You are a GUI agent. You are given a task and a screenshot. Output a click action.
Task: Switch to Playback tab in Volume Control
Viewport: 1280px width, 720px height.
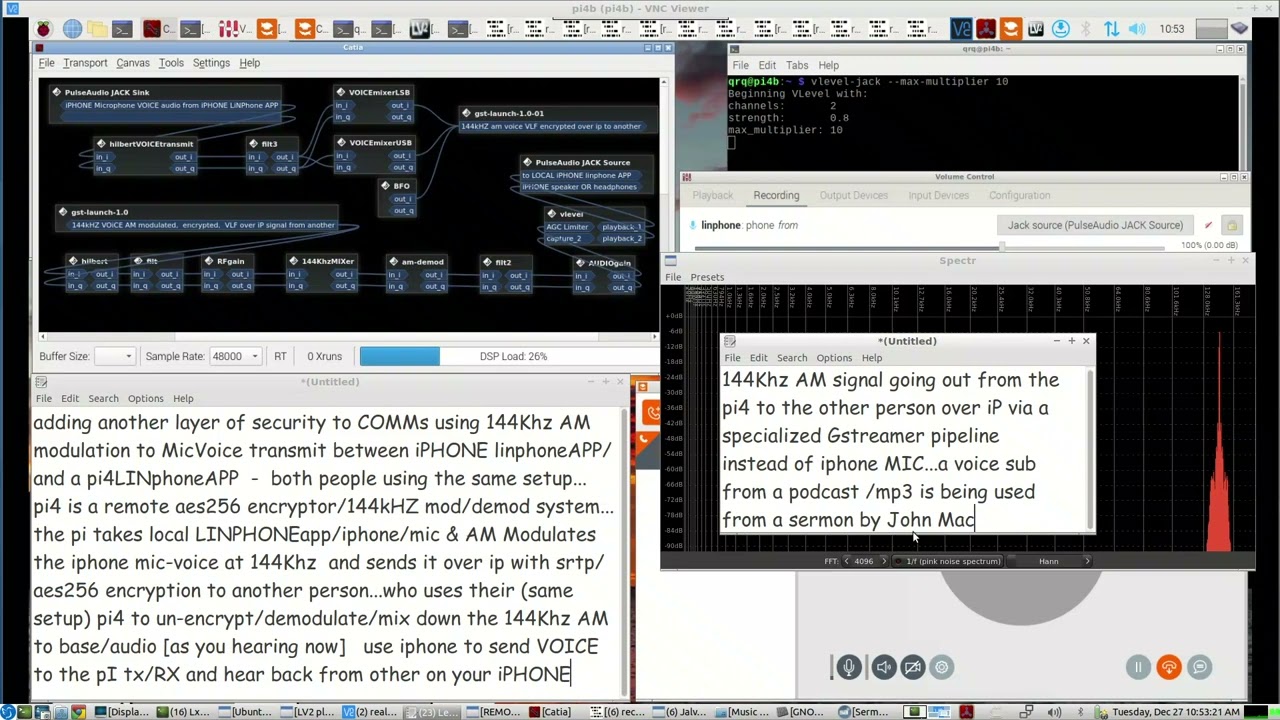coord(713,195)
